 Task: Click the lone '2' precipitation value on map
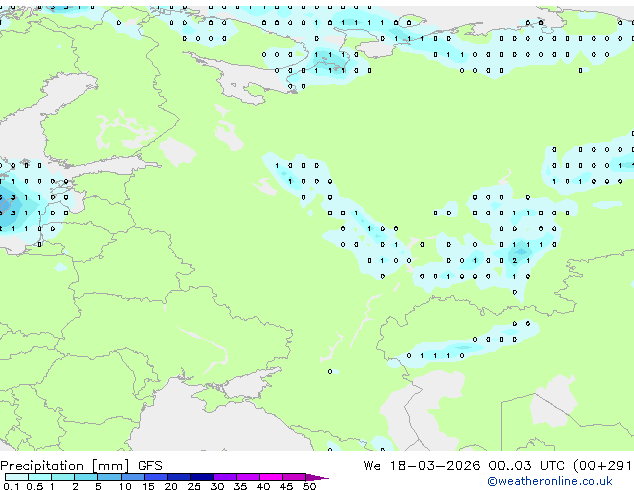pos(514,261)
